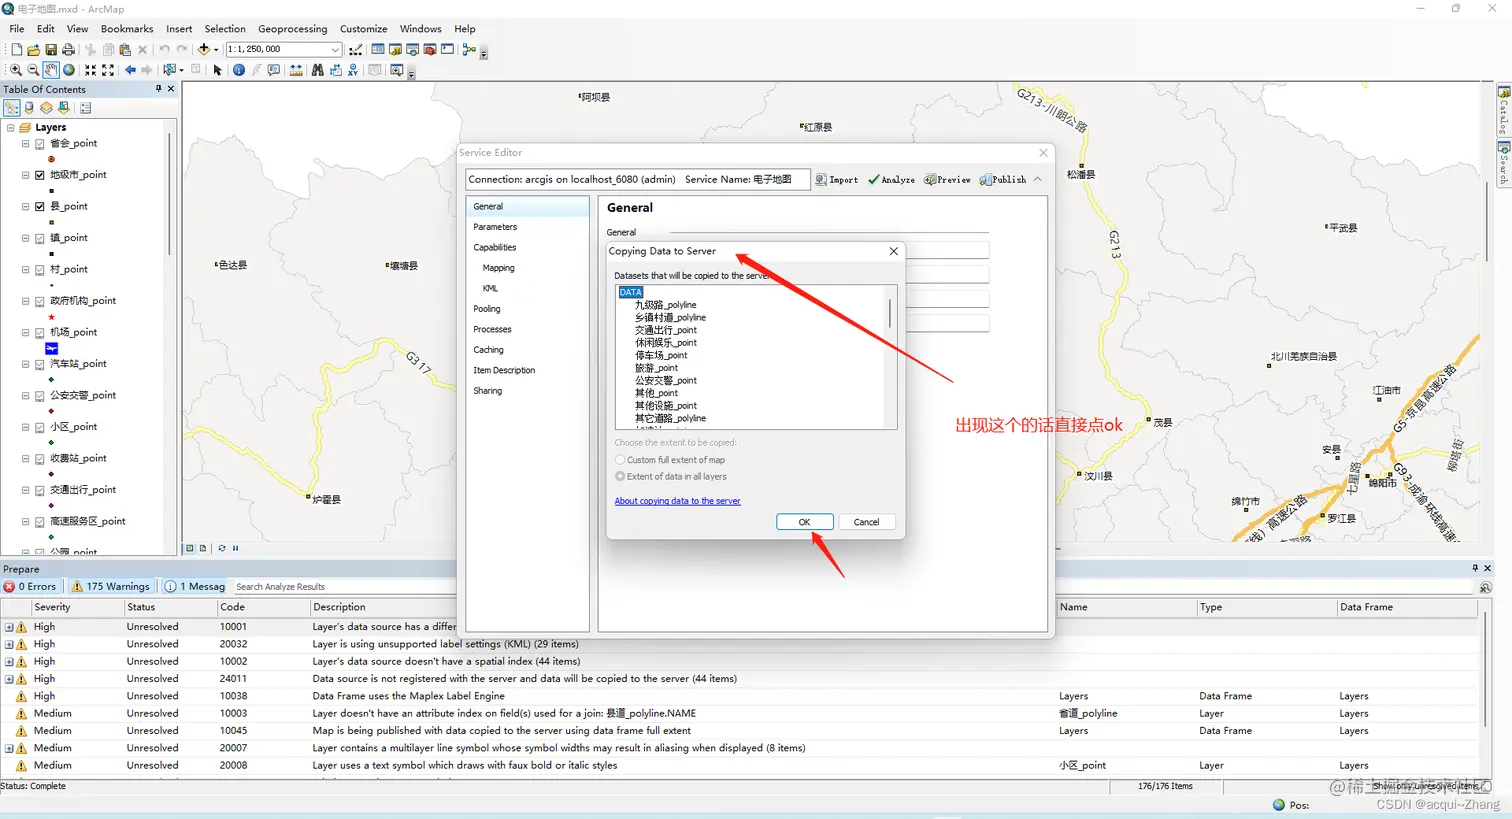
Task: Switch TOC to List By Selection
Action: pyautogui.click(x=63, y=107)
